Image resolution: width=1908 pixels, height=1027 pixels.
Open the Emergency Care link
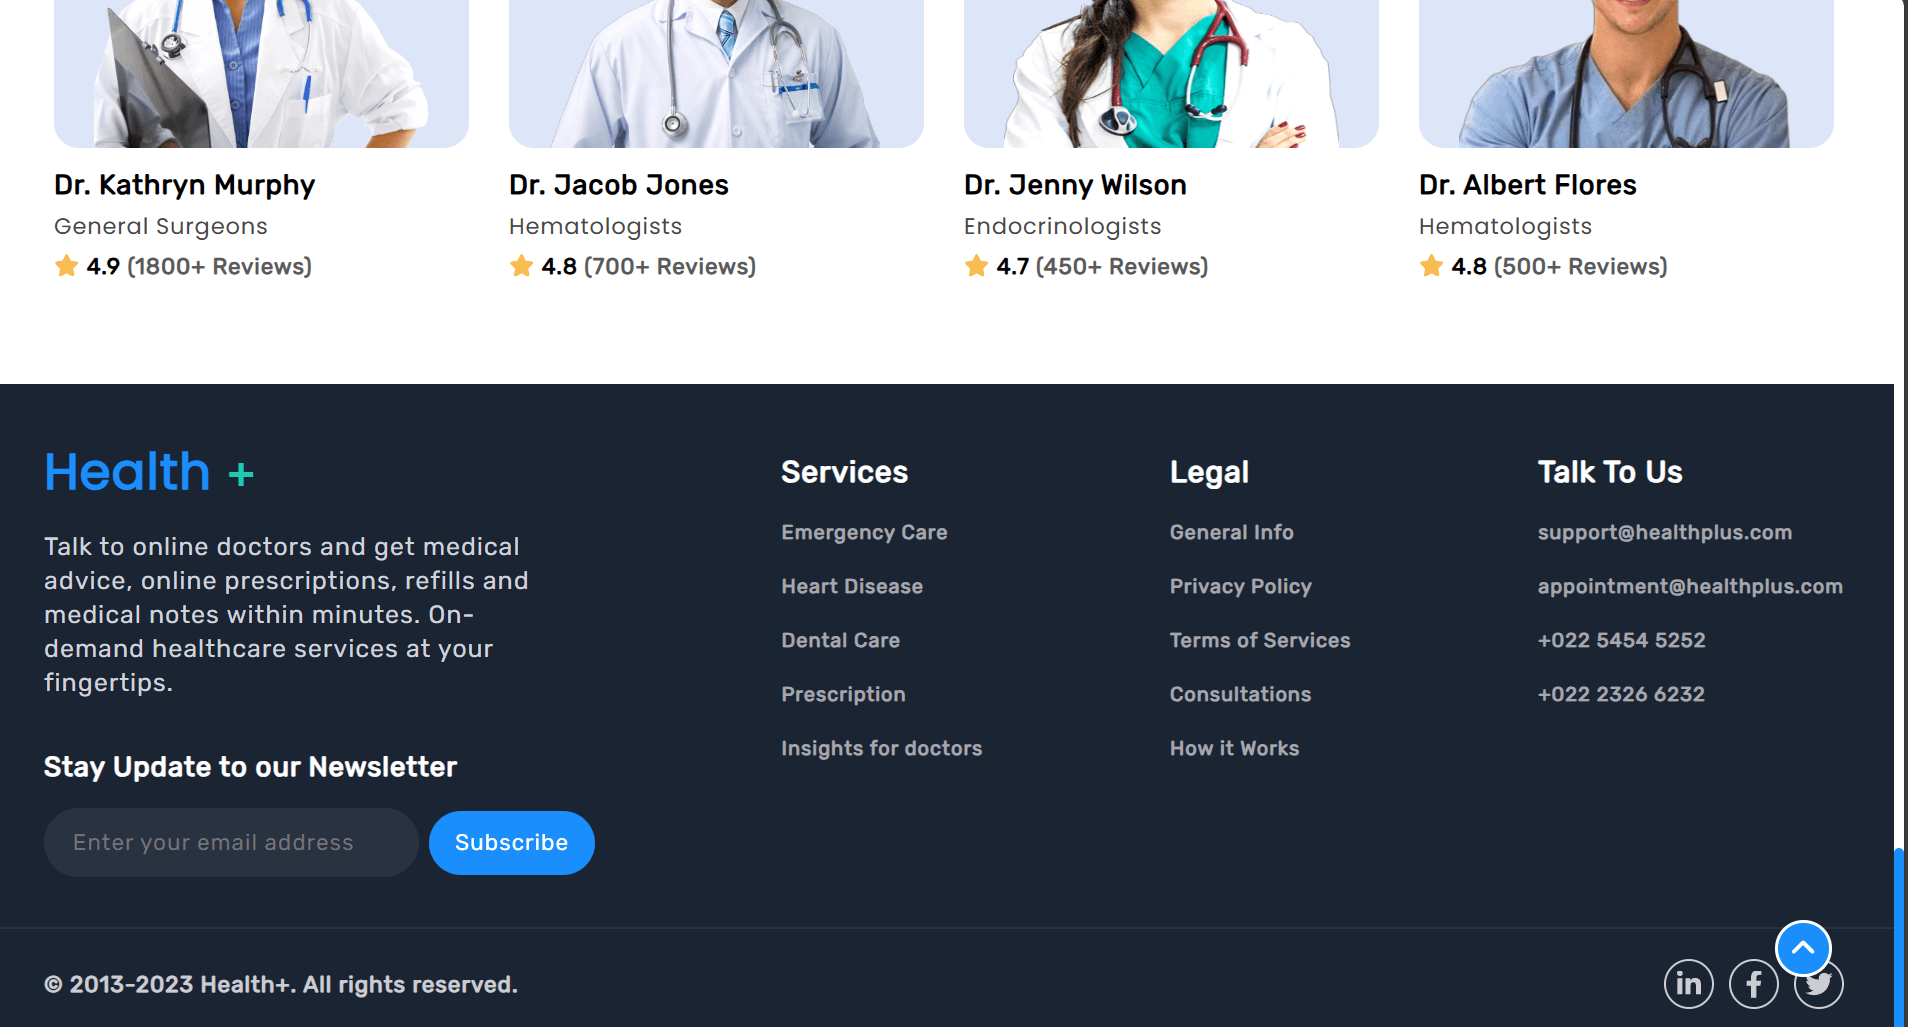point(864,532)
